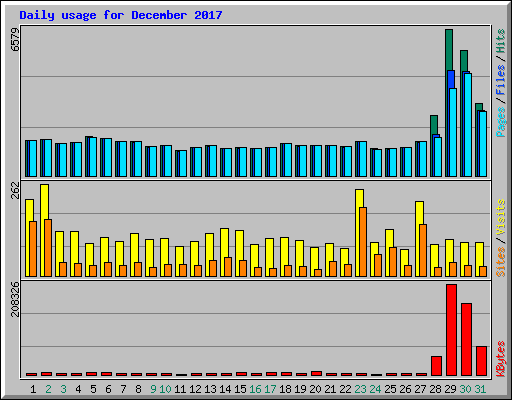Click the red KBytes bar for day 30
Screen dimensions: 512x400
pos(466,339)
